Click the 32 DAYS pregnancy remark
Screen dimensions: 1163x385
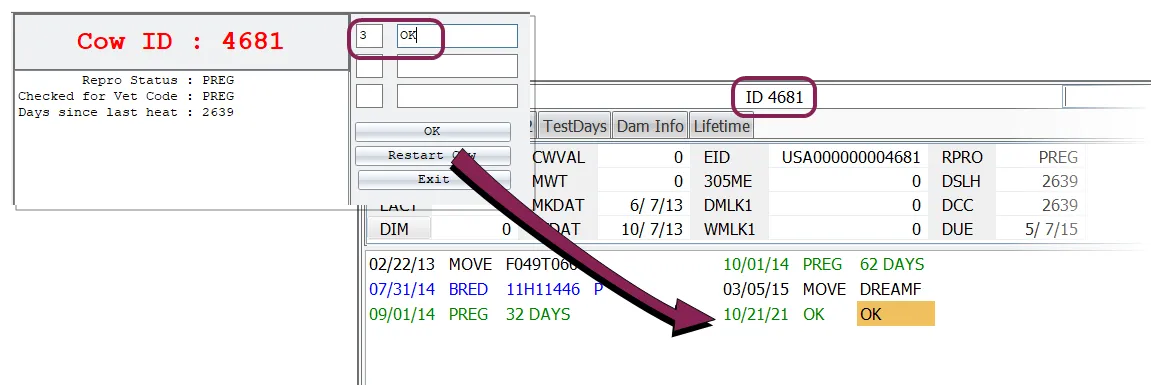pyautogui.click(x=538, y=315)
